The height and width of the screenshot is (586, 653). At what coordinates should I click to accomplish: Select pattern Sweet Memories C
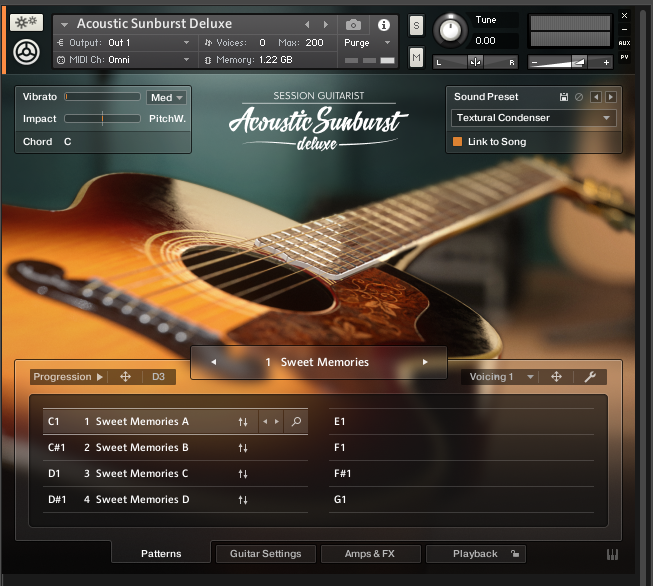click(142, 474)
